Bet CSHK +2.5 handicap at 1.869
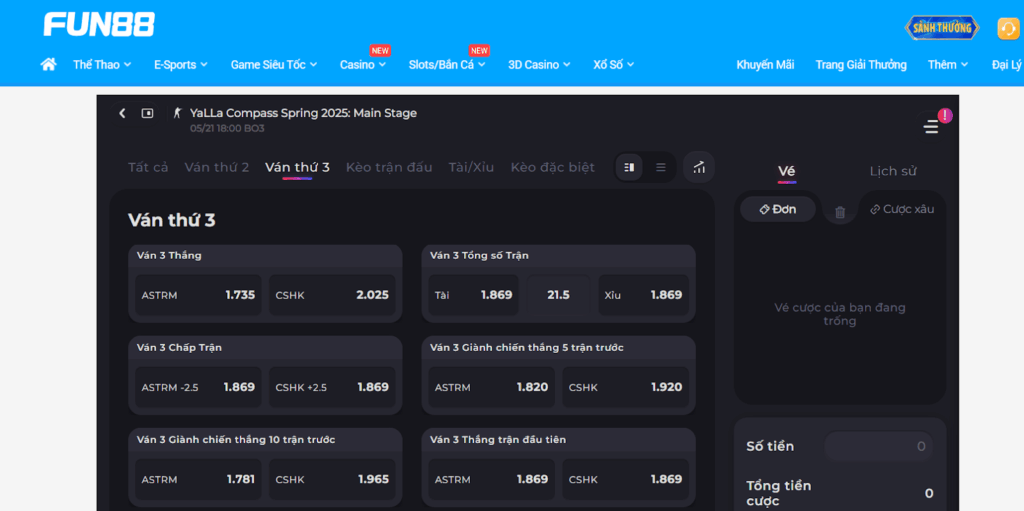The image size is (1024, 511). click(x=332, y=387)
